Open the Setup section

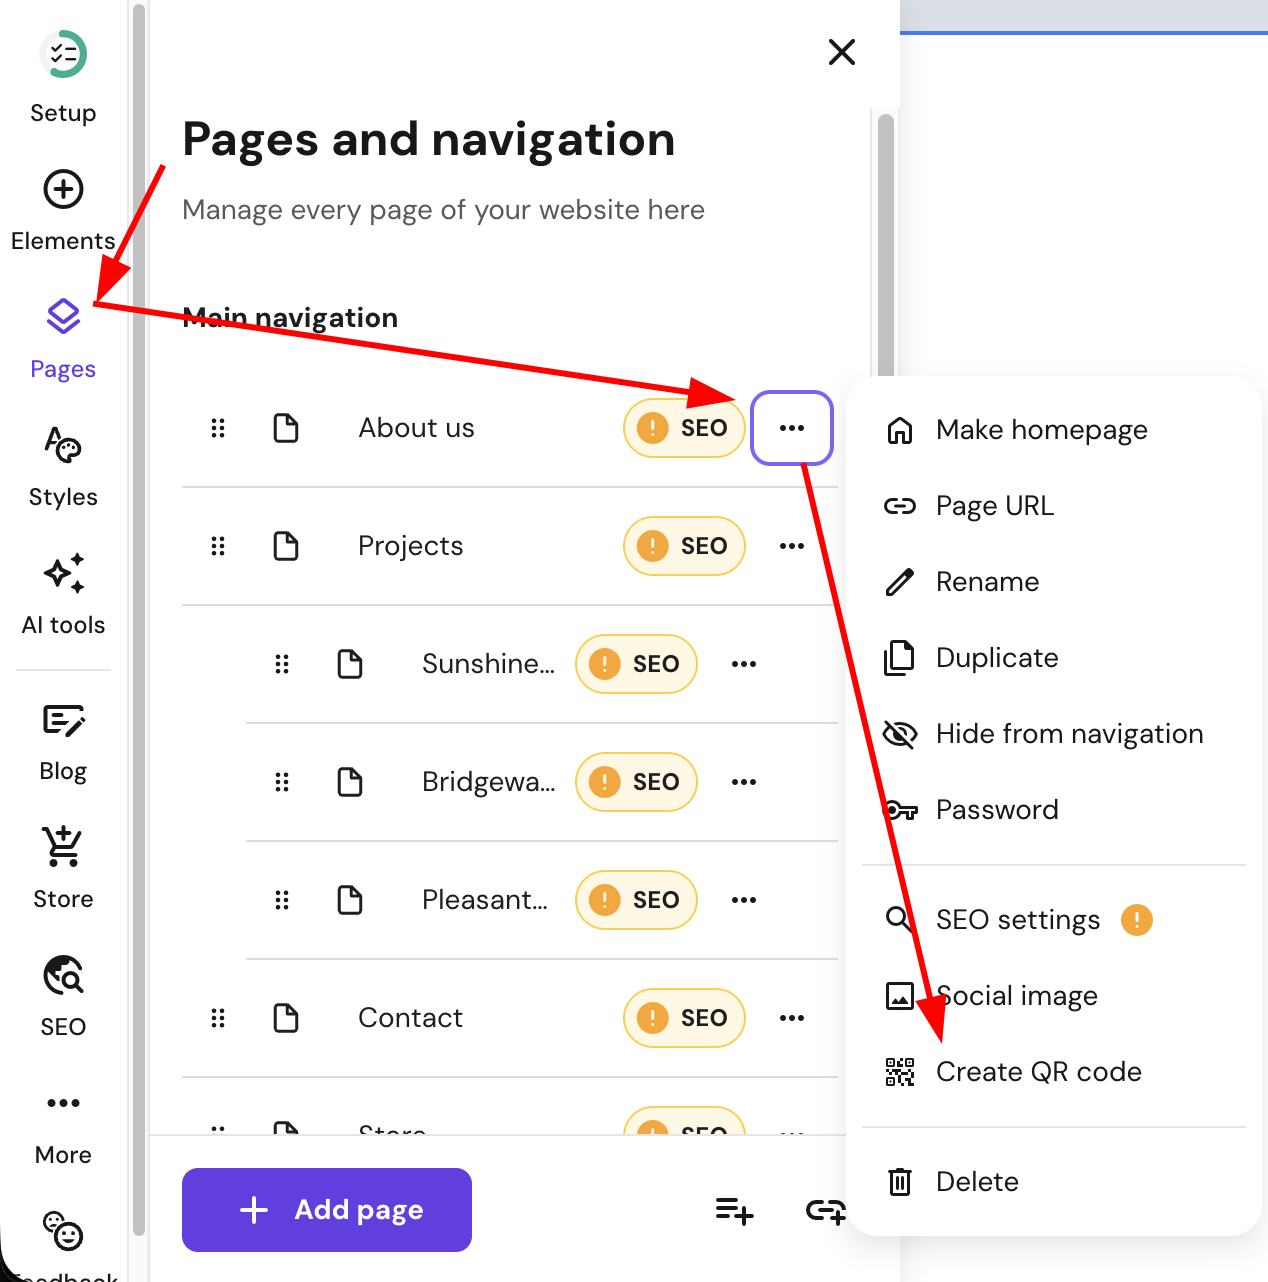click(x=63, y=53)
